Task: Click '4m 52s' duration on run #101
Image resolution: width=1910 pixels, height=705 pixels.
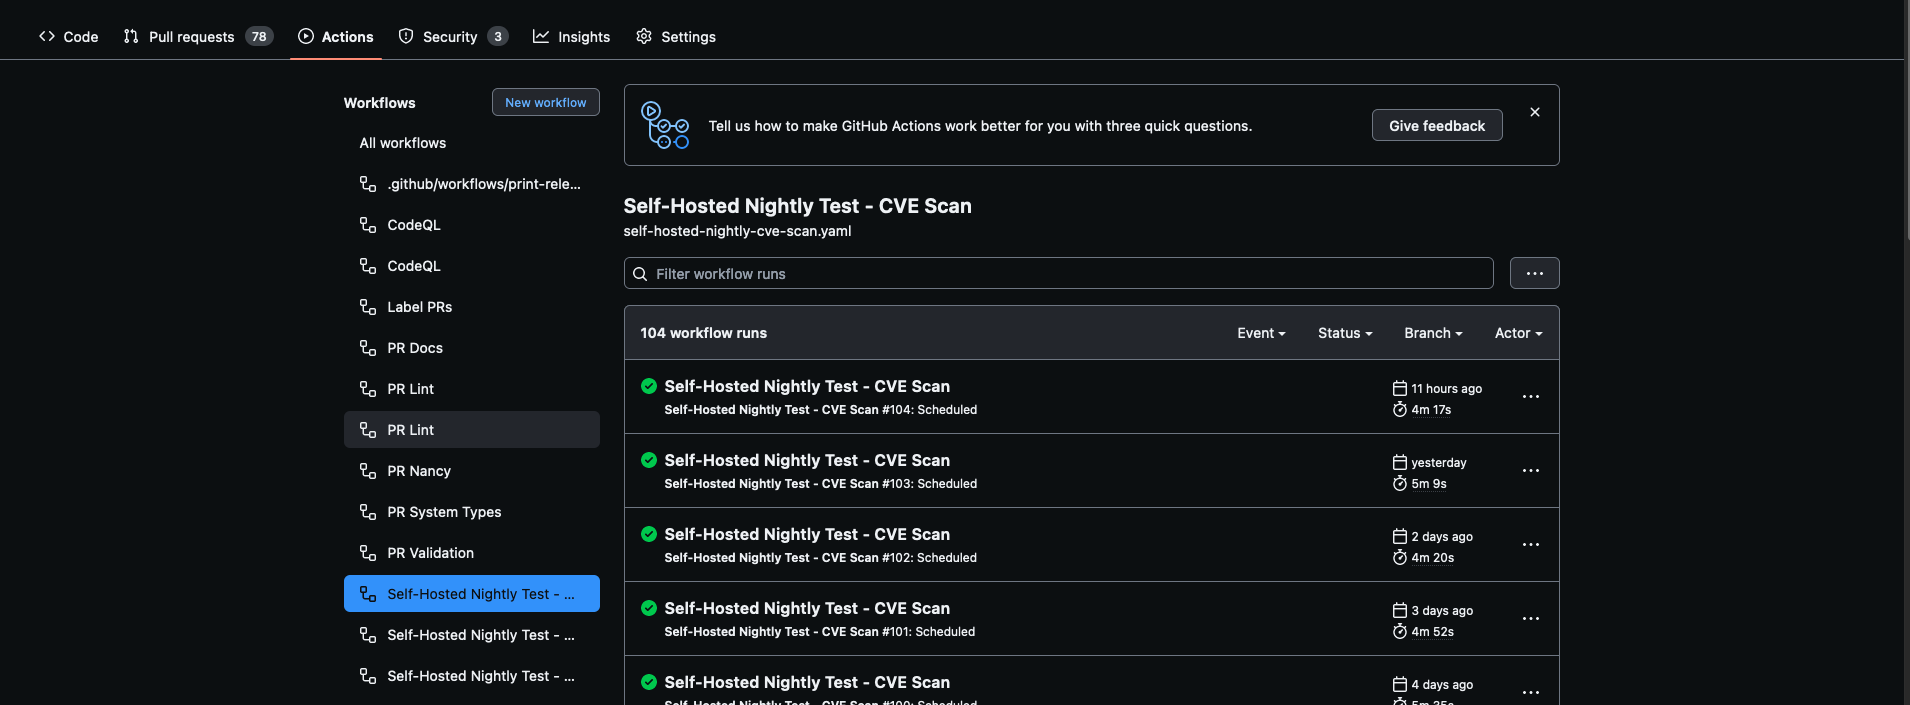Action: tap(1432, 631)
